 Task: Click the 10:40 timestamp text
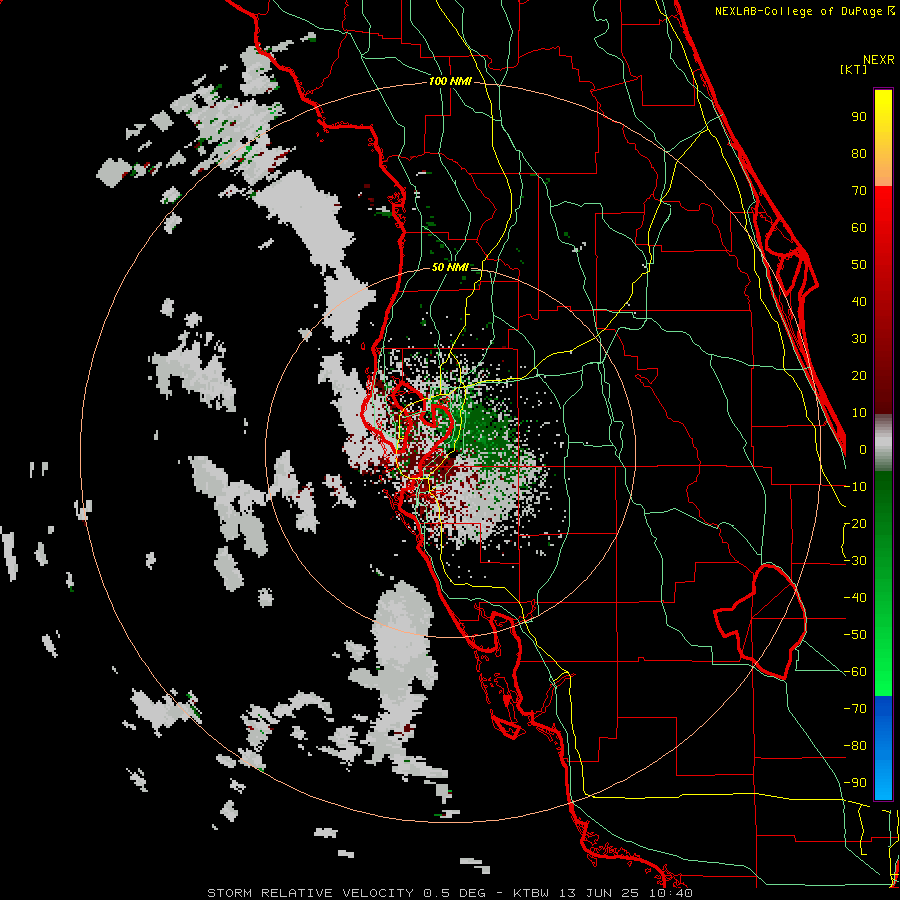coord(671,893)
